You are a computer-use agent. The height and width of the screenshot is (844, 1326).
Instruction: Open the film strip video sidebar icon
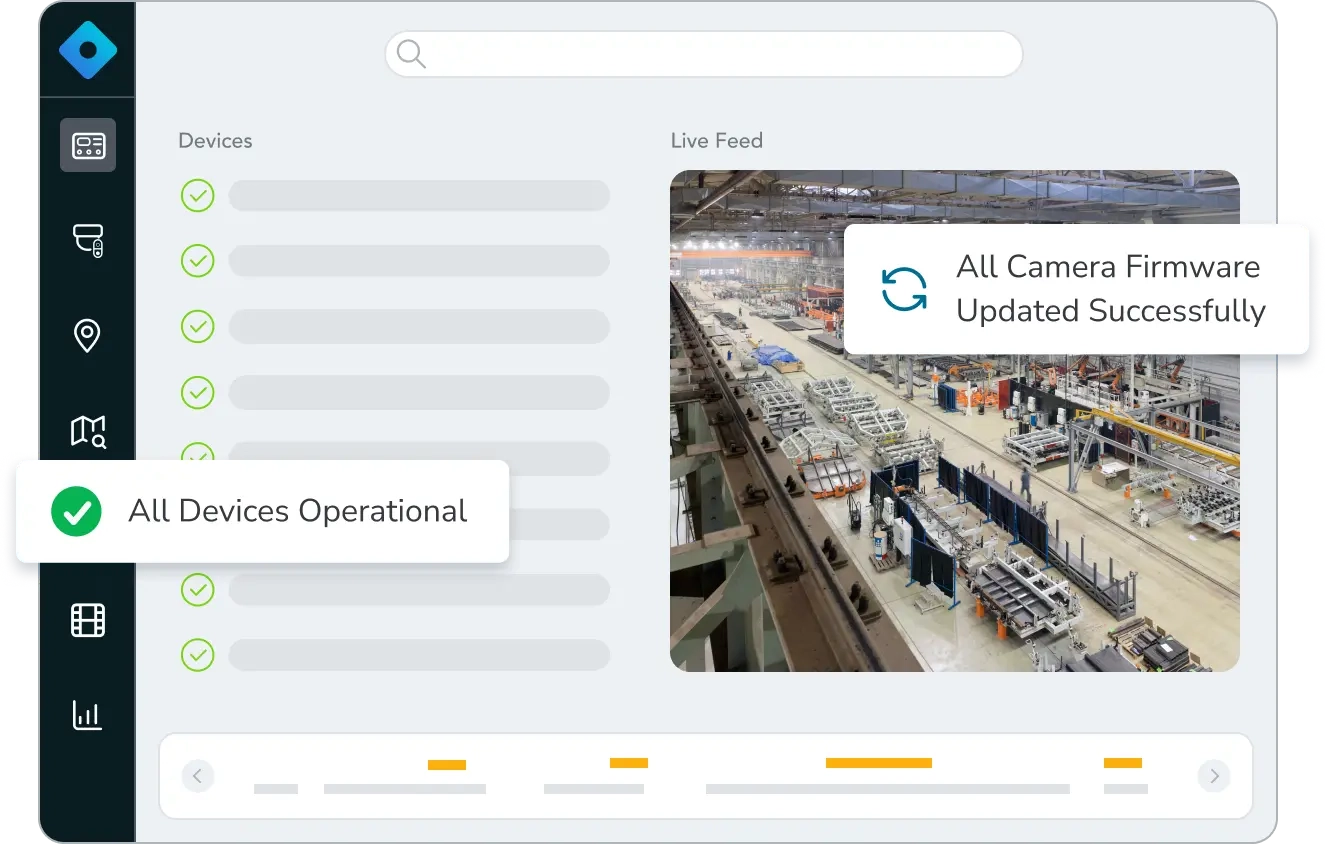tap(88, 620)
